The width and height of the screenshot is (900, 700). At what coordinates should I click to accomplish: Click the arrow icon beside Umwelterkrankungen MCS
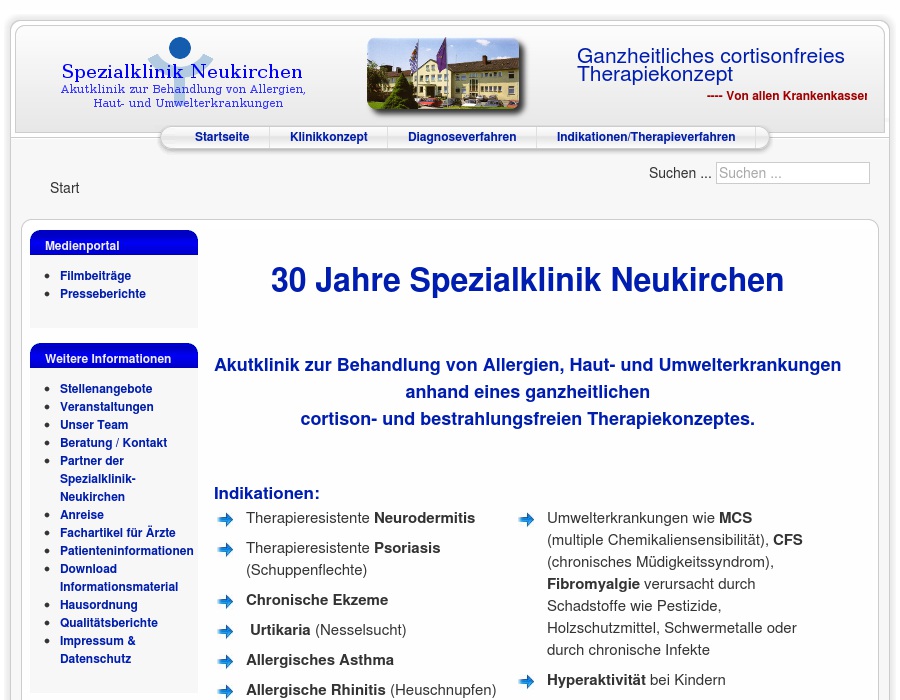[x=527, y=519]
